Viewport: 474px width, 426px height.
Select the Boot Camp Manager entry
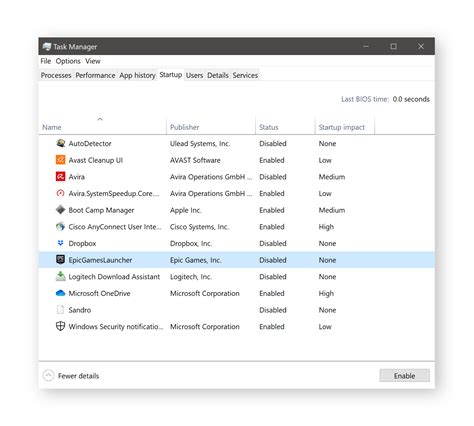tap(101, 210)
